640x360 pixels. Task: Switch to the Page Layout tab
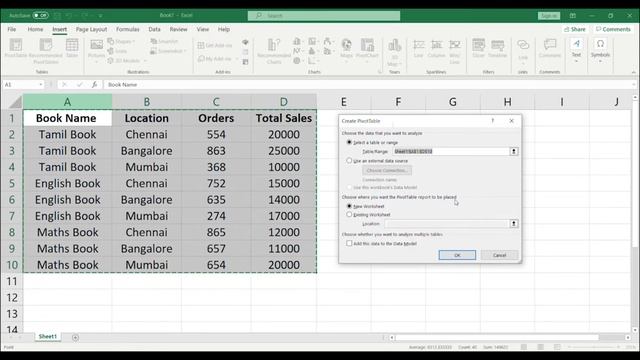pyautogui.click(x=91, y=29)
